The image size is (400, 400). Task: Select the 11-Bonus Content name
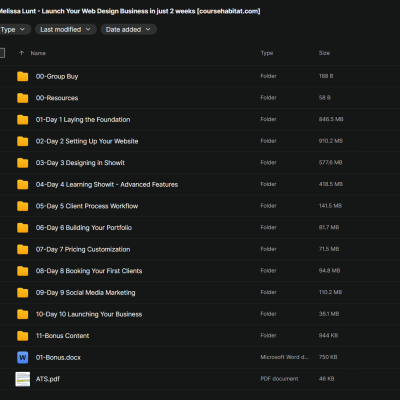63,336
